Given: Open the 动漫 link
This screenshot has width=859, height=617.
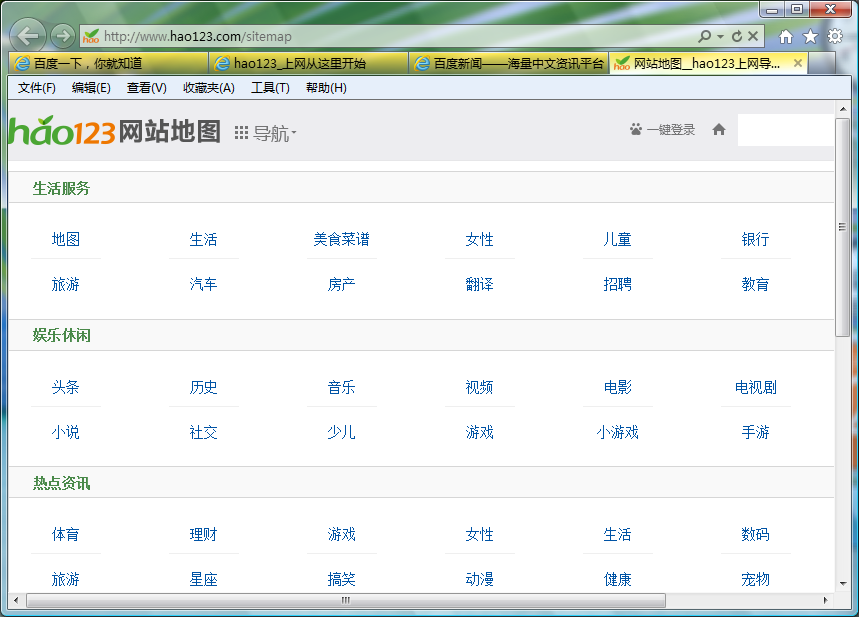Looking at the screenshot, I should (x=479, y=579).
